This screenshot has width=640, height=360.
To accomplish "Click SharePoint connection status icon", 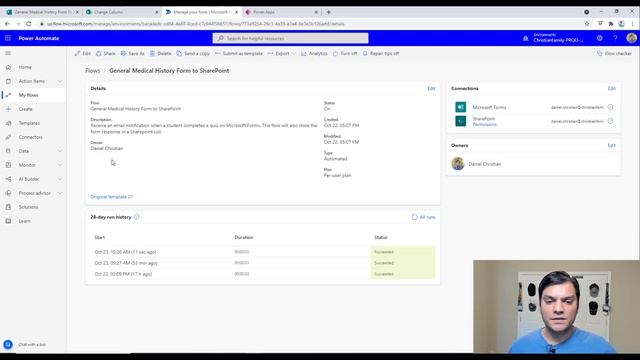I will tap(610, 121).
